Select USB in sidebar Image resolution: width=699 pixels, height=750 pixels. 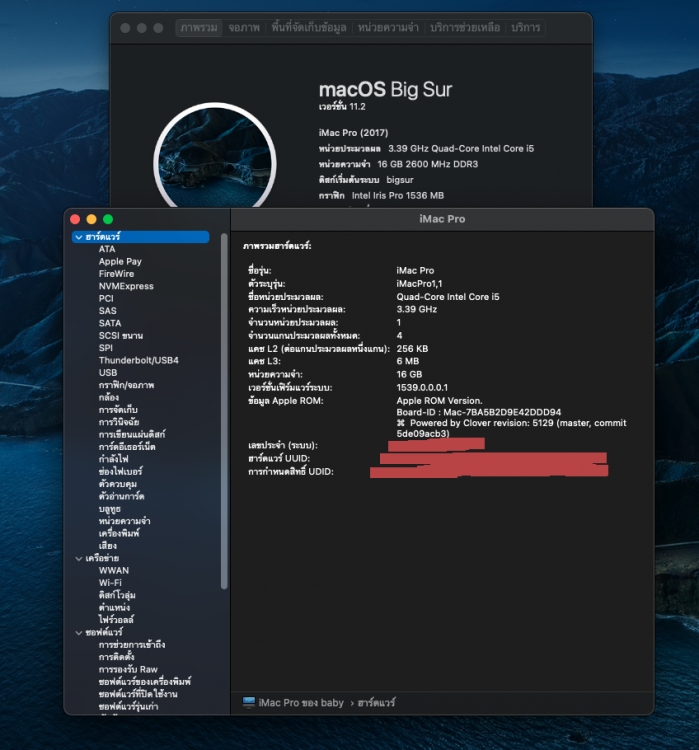click(x=108, y=373)
